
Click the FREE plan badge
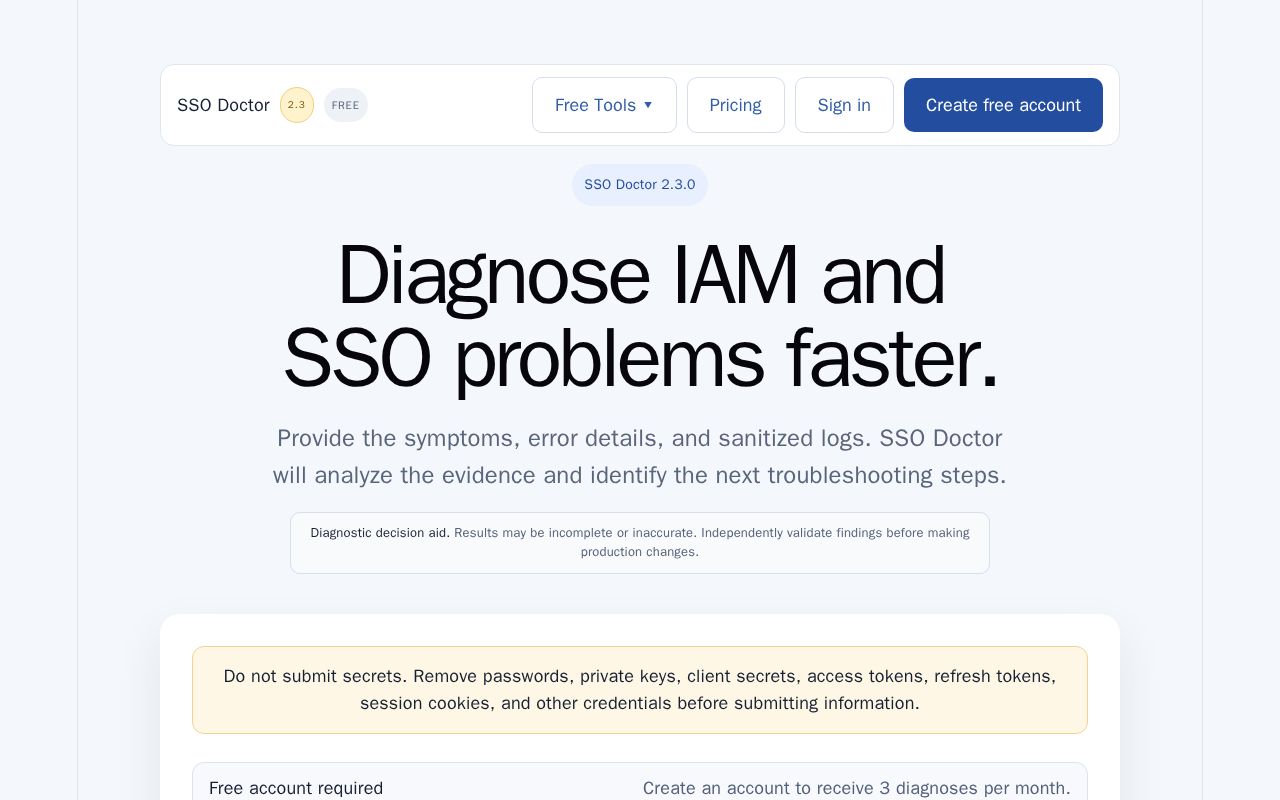pos(346,105)
